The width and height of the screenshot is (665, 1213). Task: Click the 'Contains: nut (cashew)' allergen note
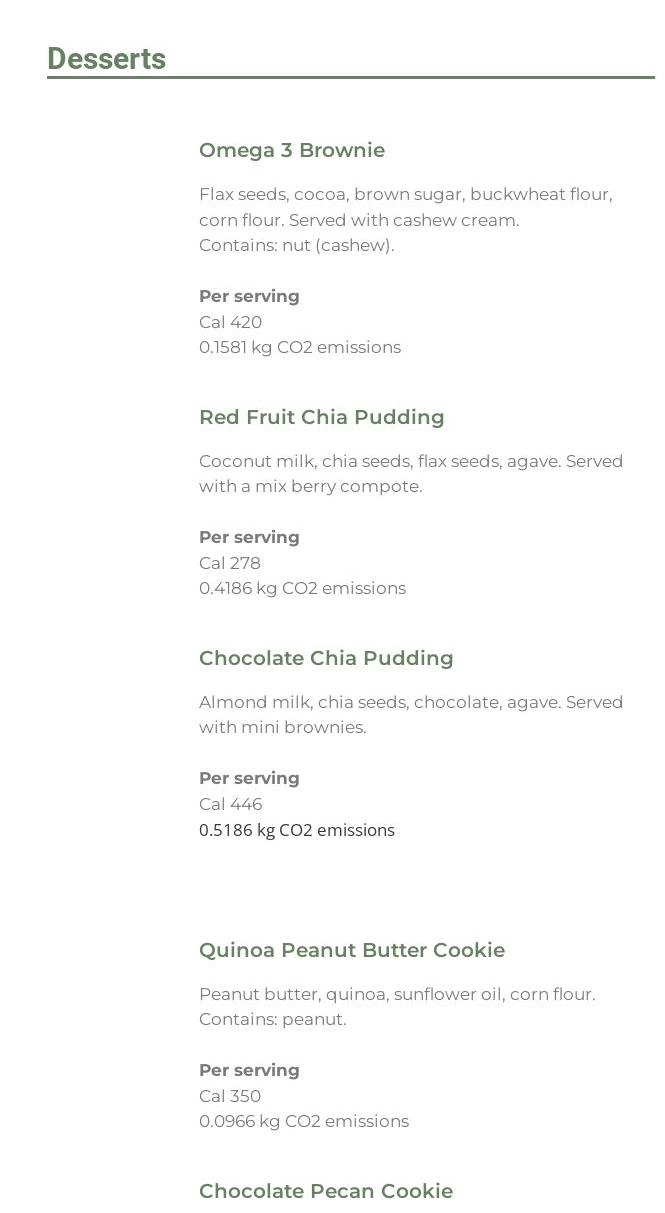(x=296, y=245)
